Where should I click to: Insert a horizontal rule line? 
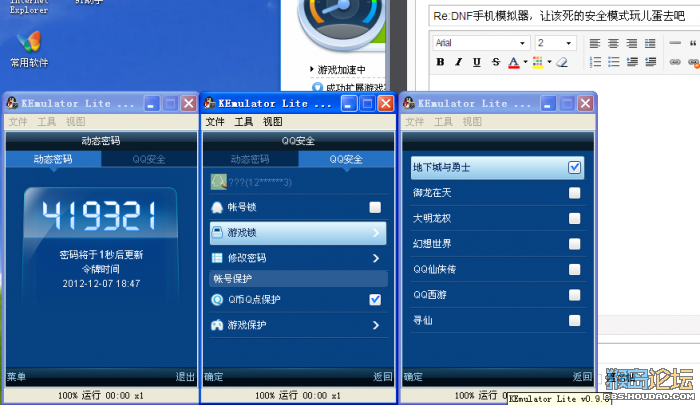tap(675, 43)
